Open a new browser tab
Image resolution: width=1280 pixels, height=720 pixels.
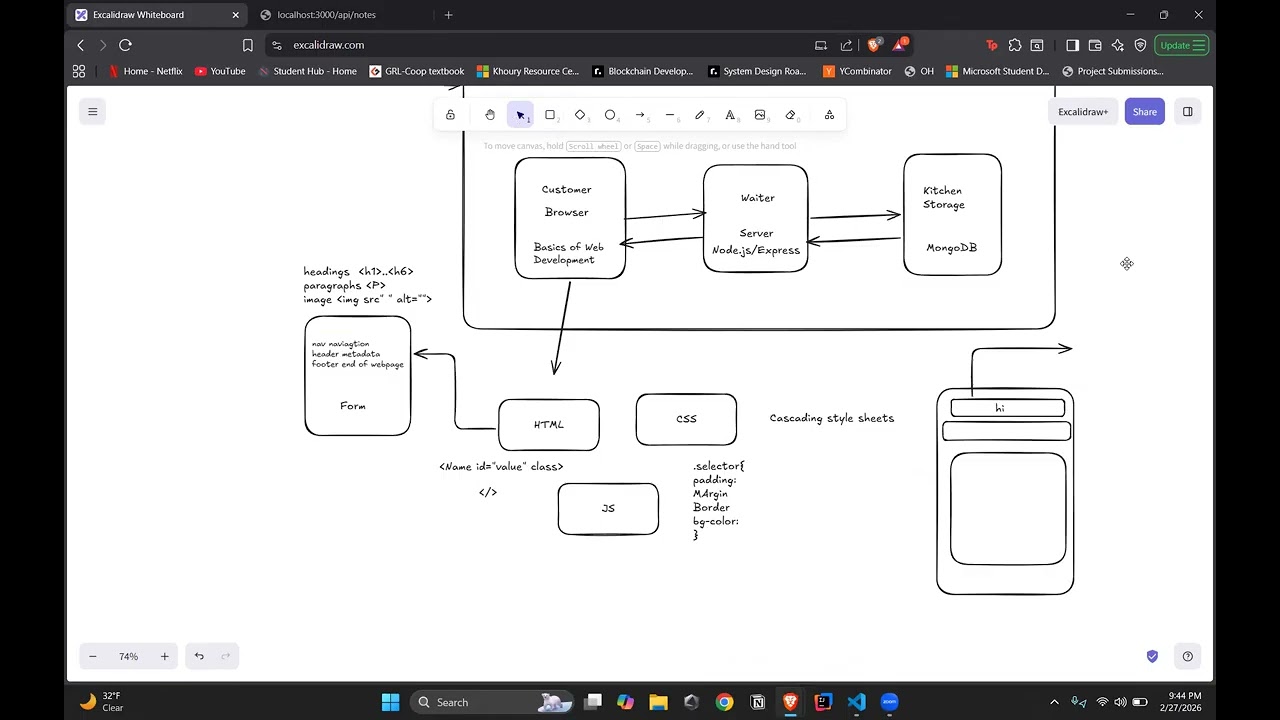[449, 15]
